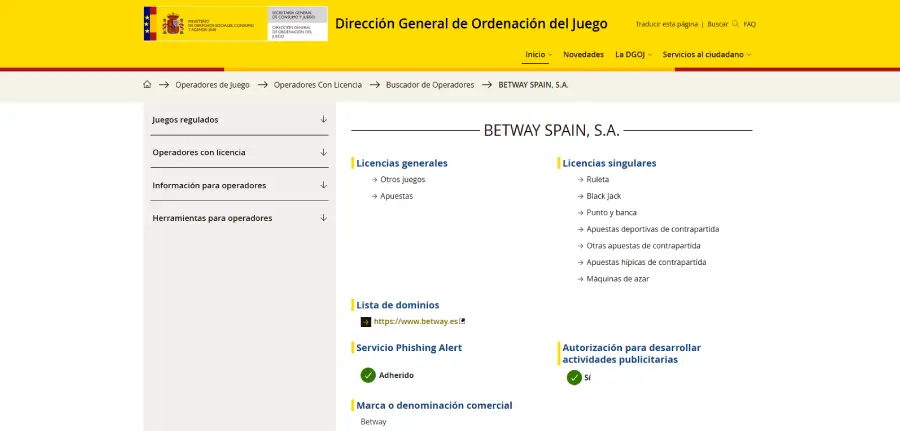Open the La DGOJ dropdown menu
This screenshot has height=431, width=900.
(633, 55)
